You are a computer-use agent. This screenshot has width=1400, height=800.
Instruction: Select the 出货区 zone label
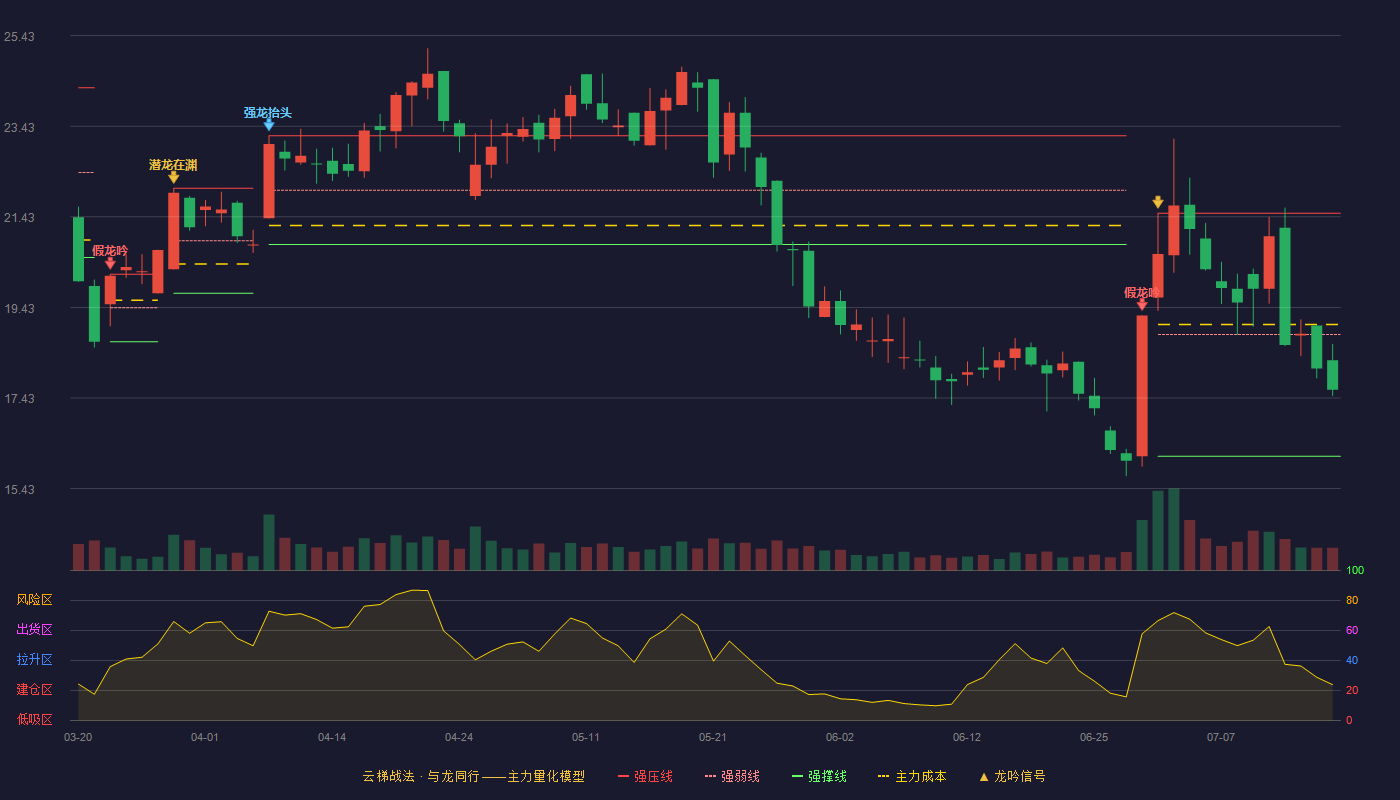coord(34,630)
